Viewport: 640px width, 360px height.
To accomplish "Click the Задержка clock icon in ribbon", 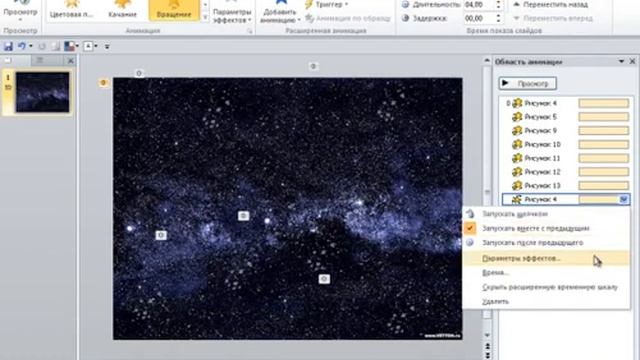I will 405,18.
